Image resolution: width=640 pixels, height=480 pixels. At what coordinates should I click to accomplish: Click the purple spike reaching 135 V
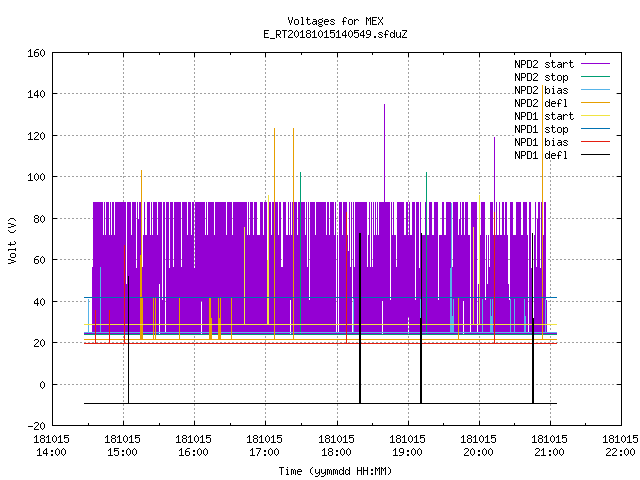[384, 153]
